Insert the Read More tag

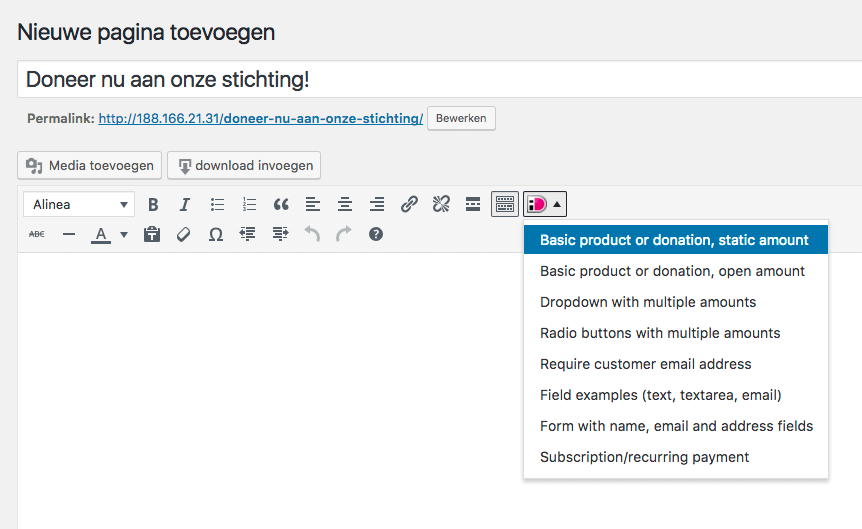[x=473, y=205]
